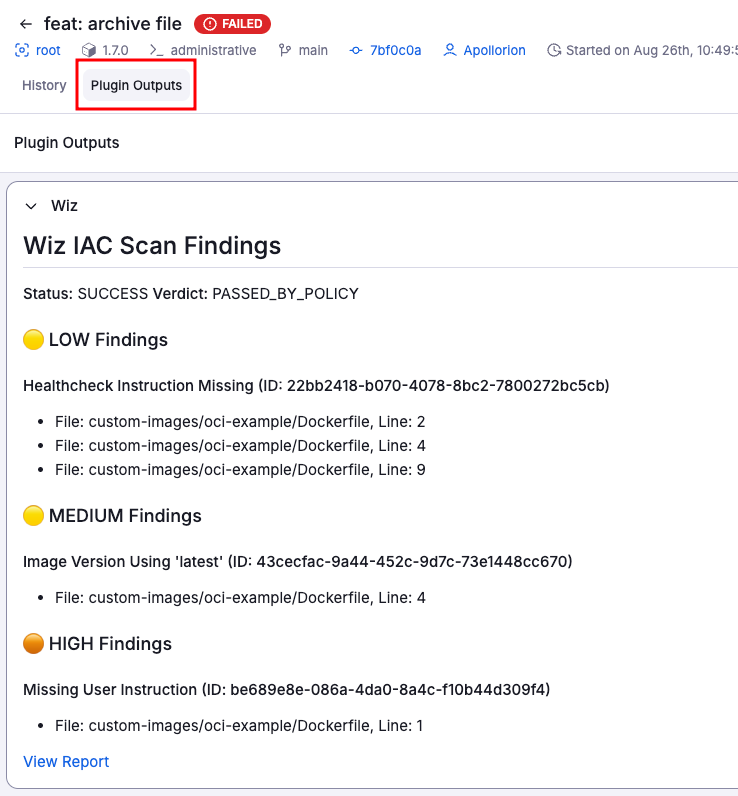Click the user icon beside Apollorion
The height and width of the screenshot is (796, 738).
(450, 50)
